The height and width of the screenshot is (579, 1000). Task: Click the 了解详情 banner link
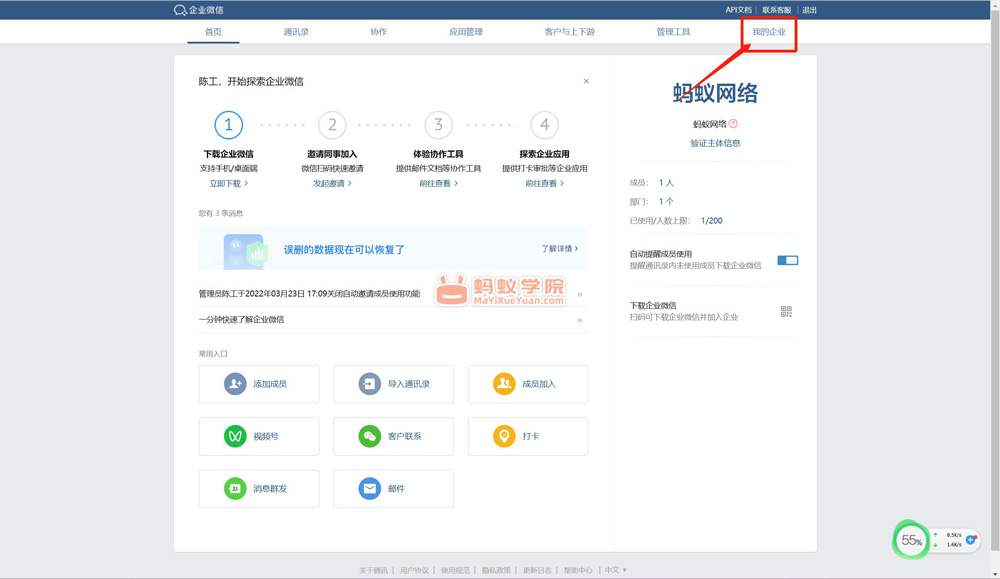559,248
